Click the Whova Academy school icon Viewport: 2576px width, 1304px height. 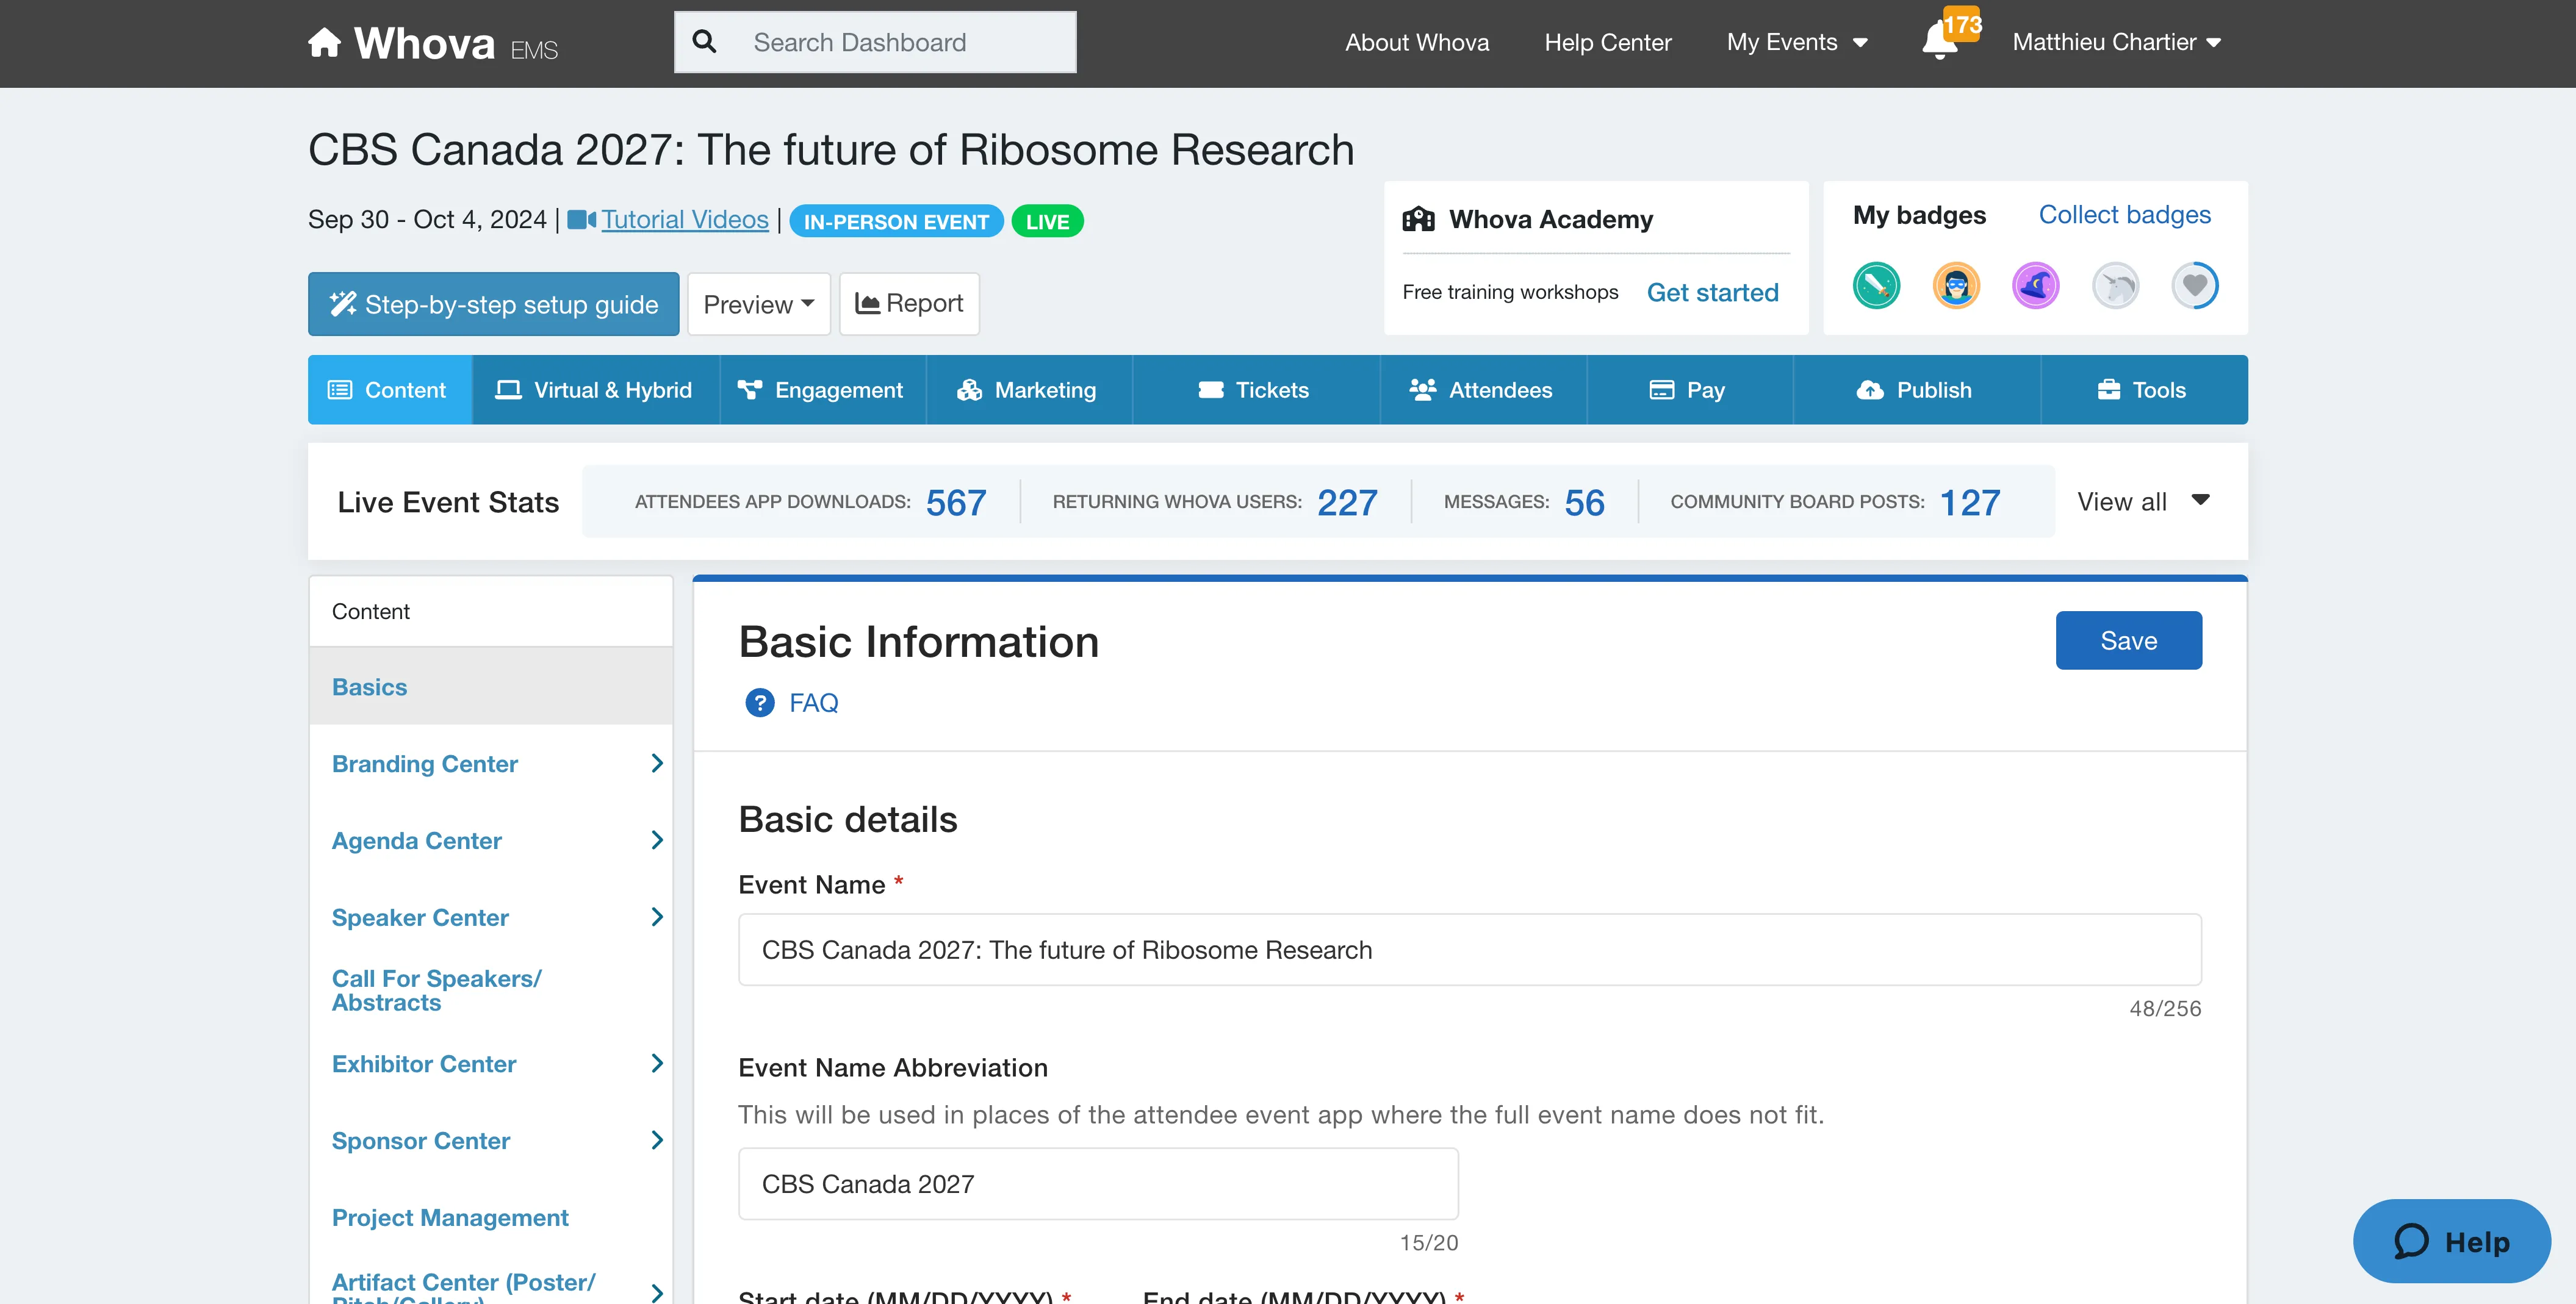pos(1418,219)
